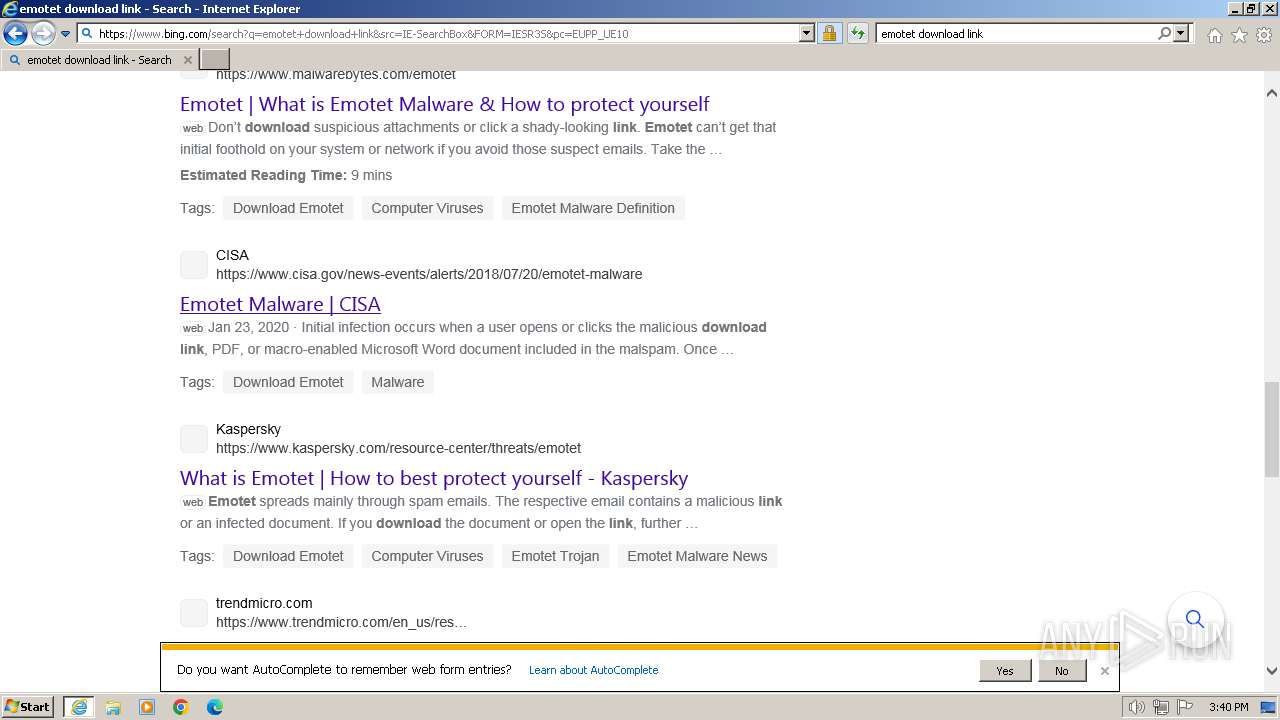Screen dimensions: 1280x720
Task: Click the trendmicro.com site favicon
Action: (194, 613)
